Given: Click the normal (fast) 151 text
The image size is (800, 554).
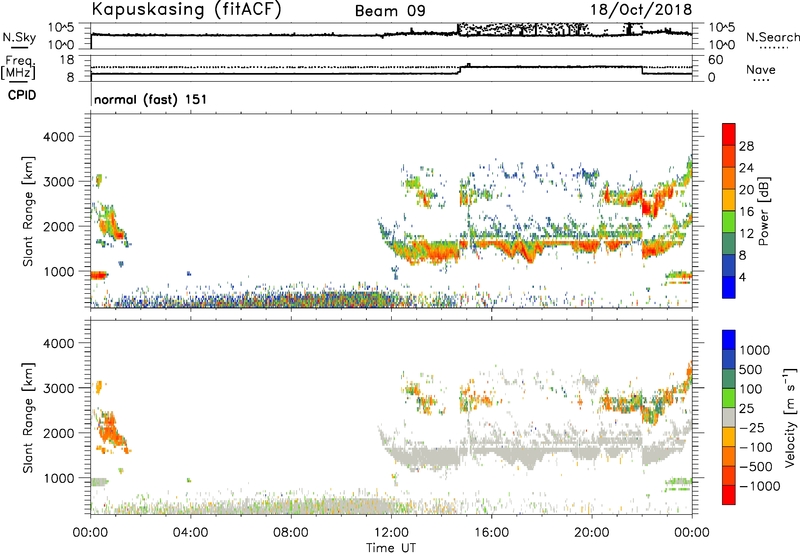Looking at the screenshot, I should coord(151,99).
